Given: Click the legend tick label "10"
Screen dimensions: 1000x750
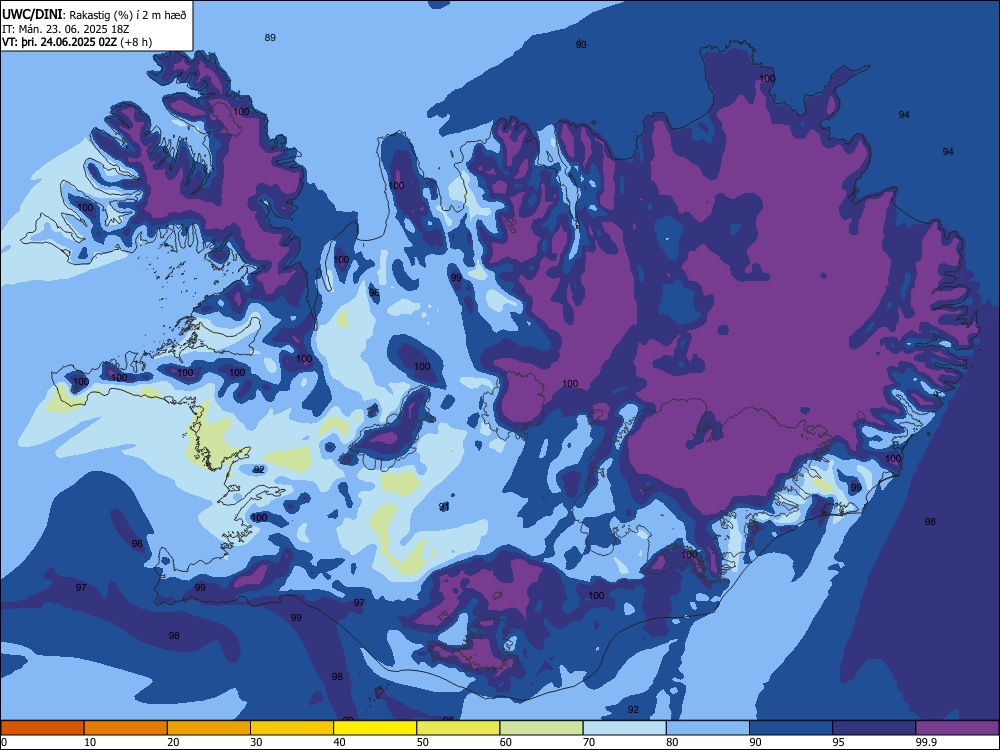Looking at the screenshot, I should (90, 742).
